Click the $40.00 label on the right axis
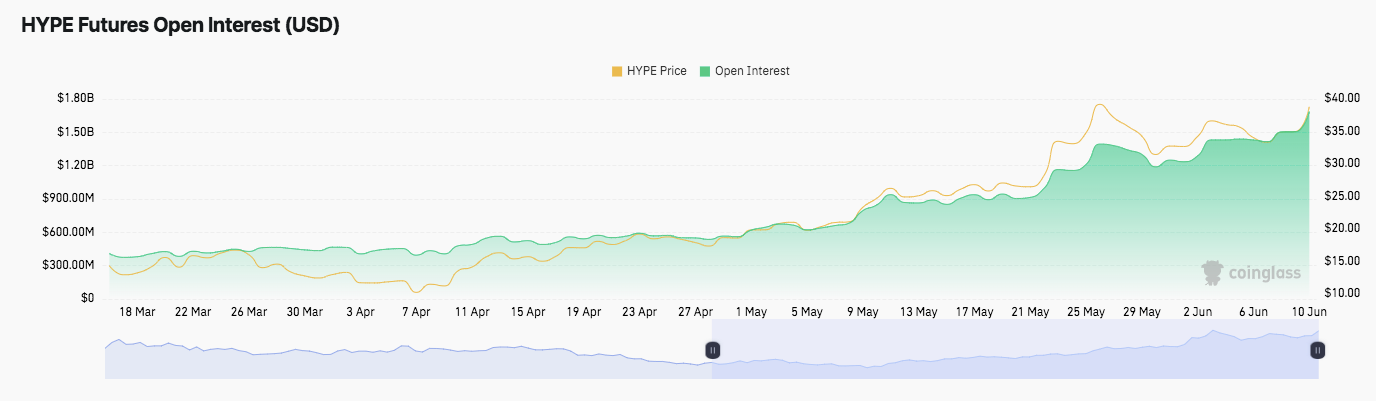 [1341, 98]
